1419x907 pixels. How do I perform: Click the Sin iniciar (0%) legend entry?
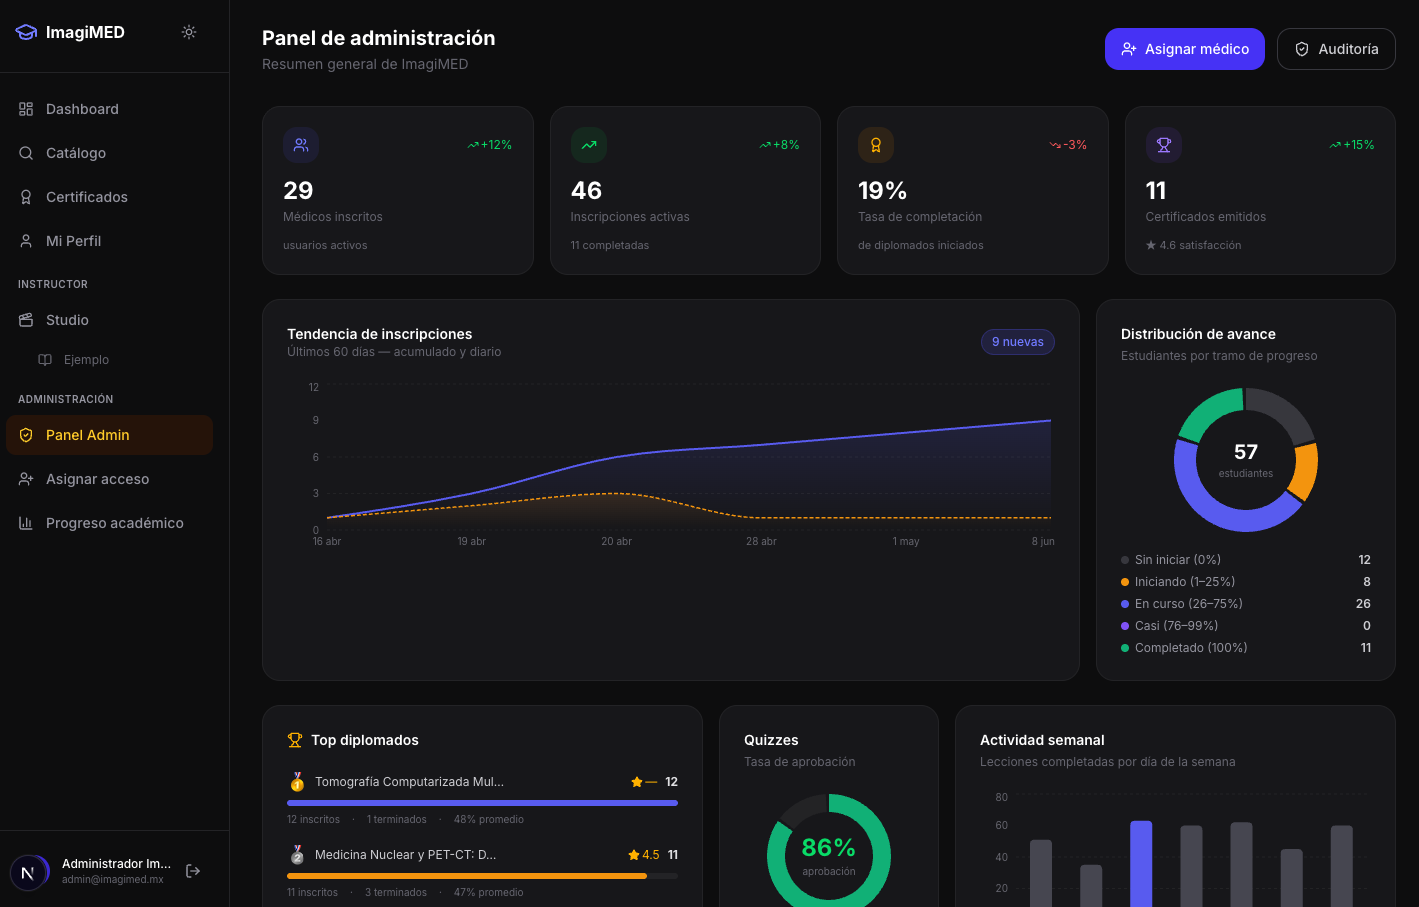coord(1246,560)
